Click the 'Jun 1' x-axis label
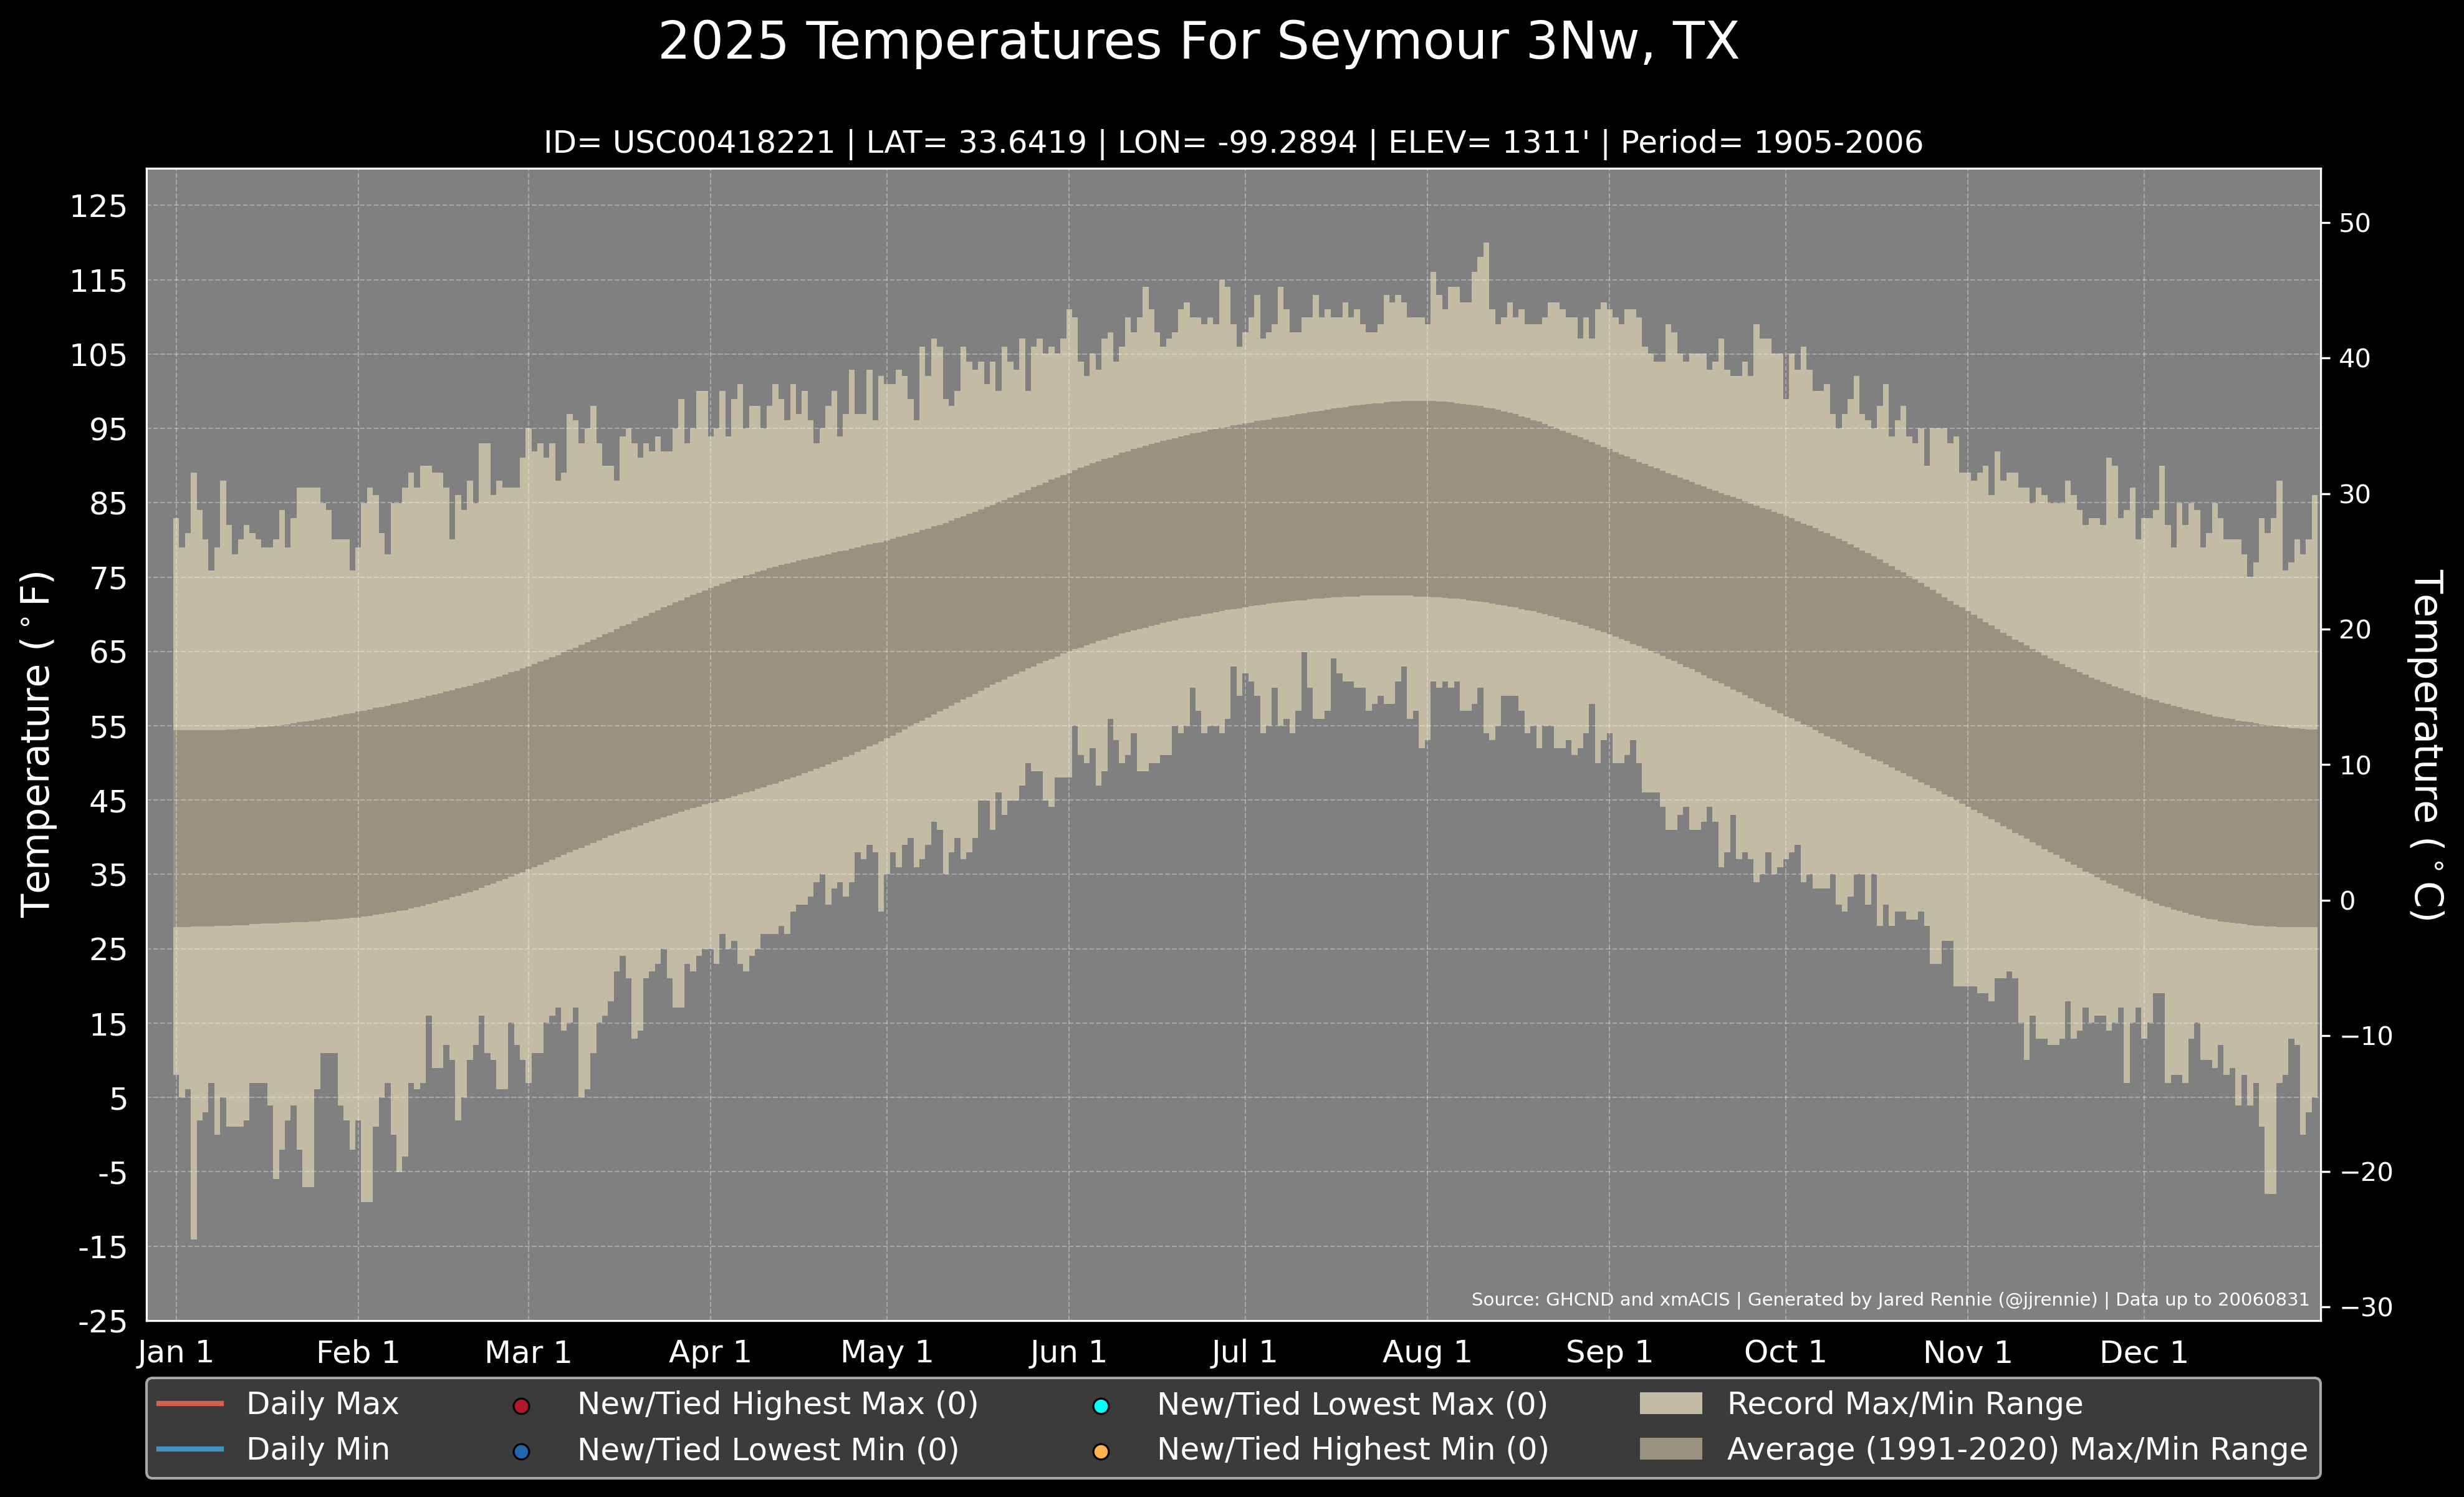Screen dimensions: 2464x1497 coord(1069,1353)
